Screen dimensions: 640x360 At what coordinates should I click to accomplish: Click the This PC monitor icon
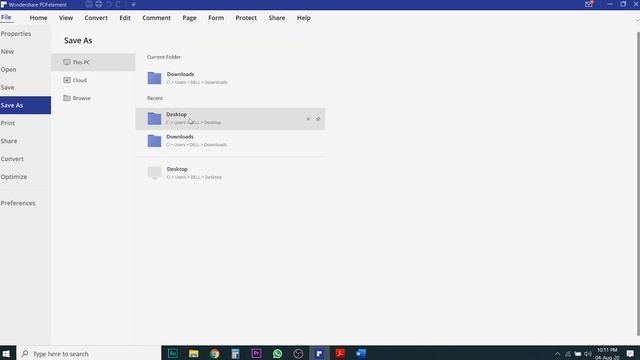[x=67, y=62]
